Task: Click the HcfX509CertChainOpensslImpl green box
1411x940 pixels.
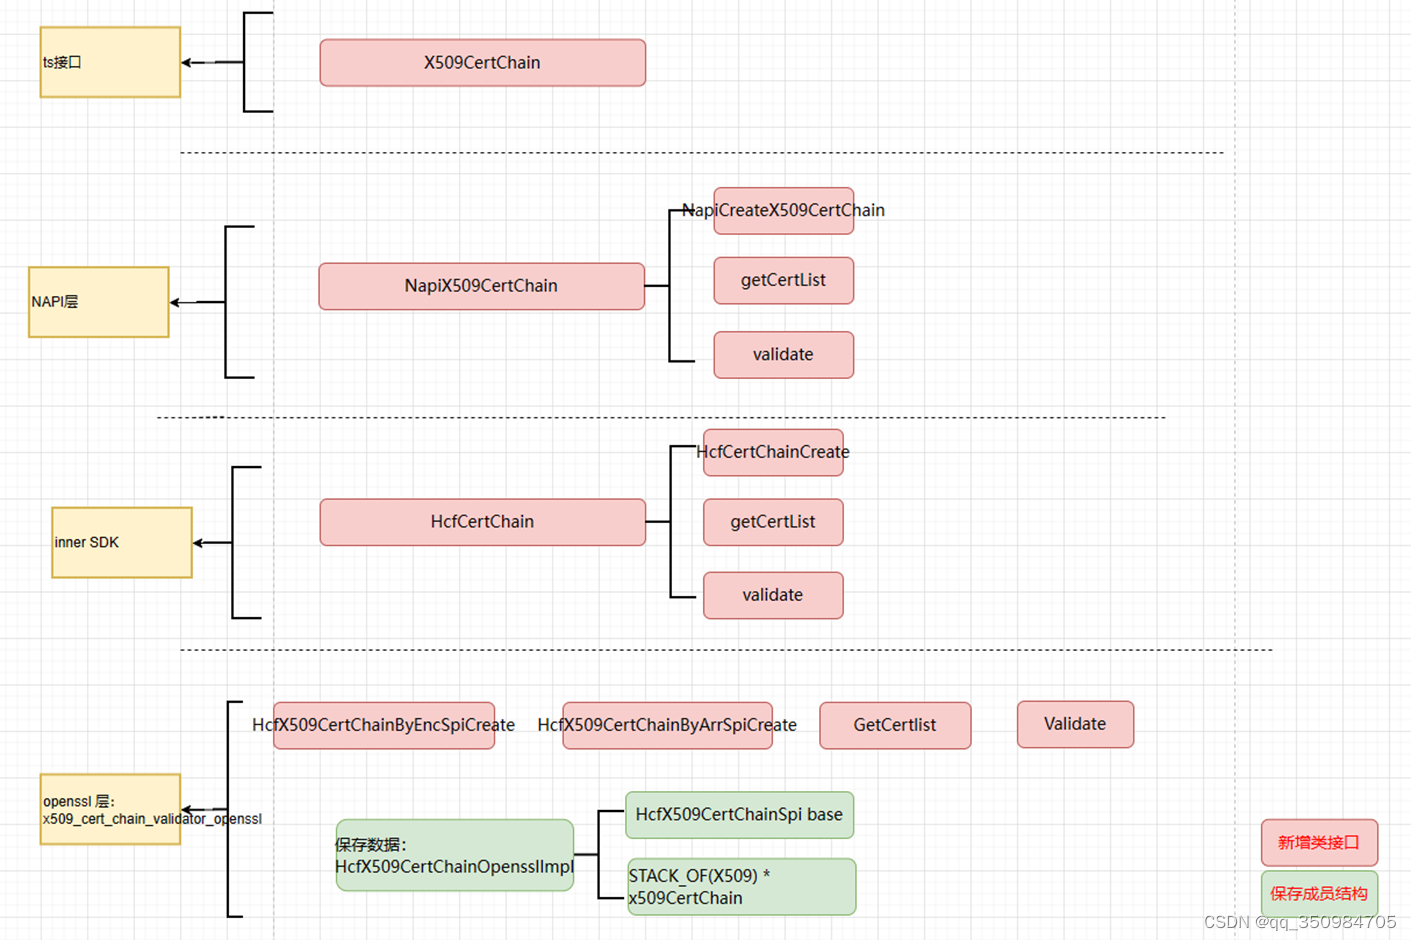Action: coord(455,855)
